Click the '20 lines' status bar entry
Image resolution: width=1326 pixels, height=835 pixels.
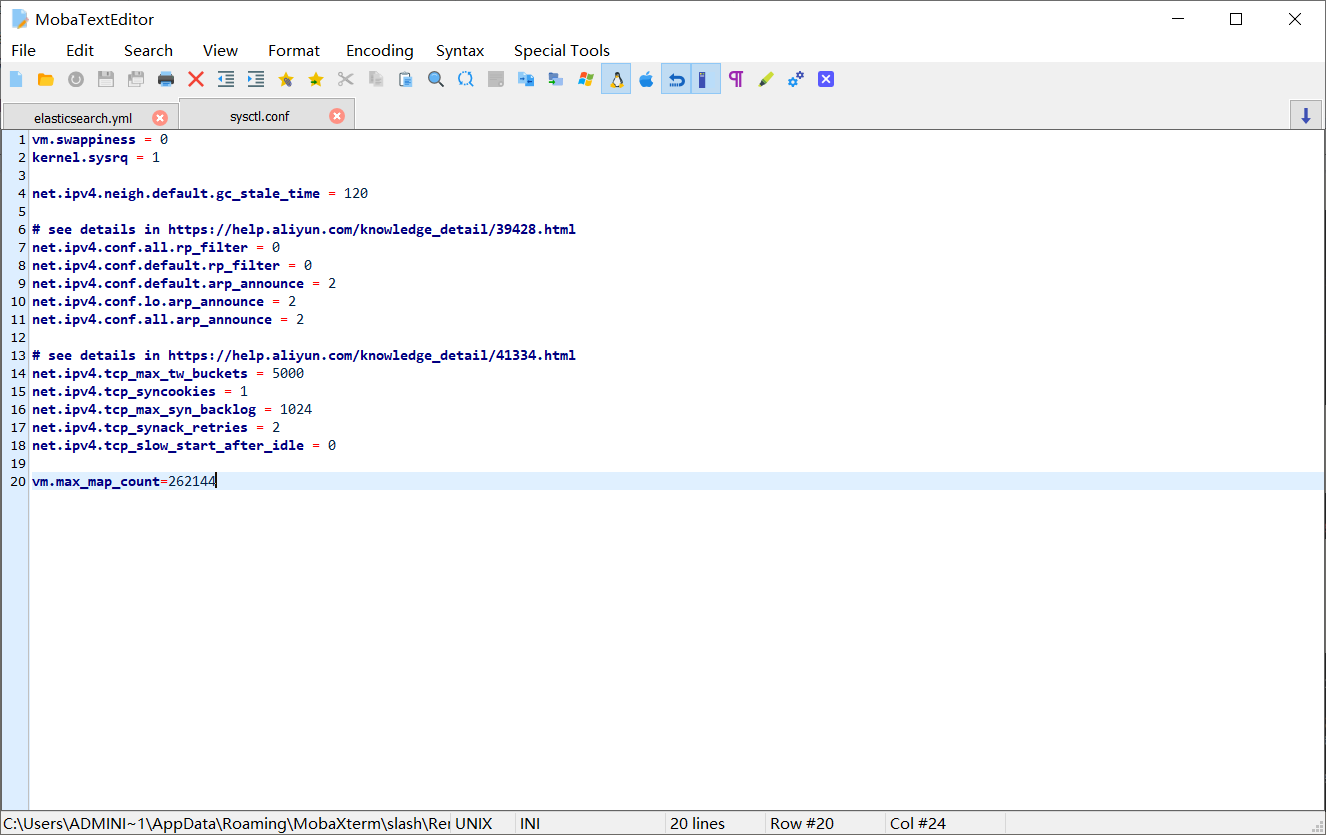click(x=697, y=824)
